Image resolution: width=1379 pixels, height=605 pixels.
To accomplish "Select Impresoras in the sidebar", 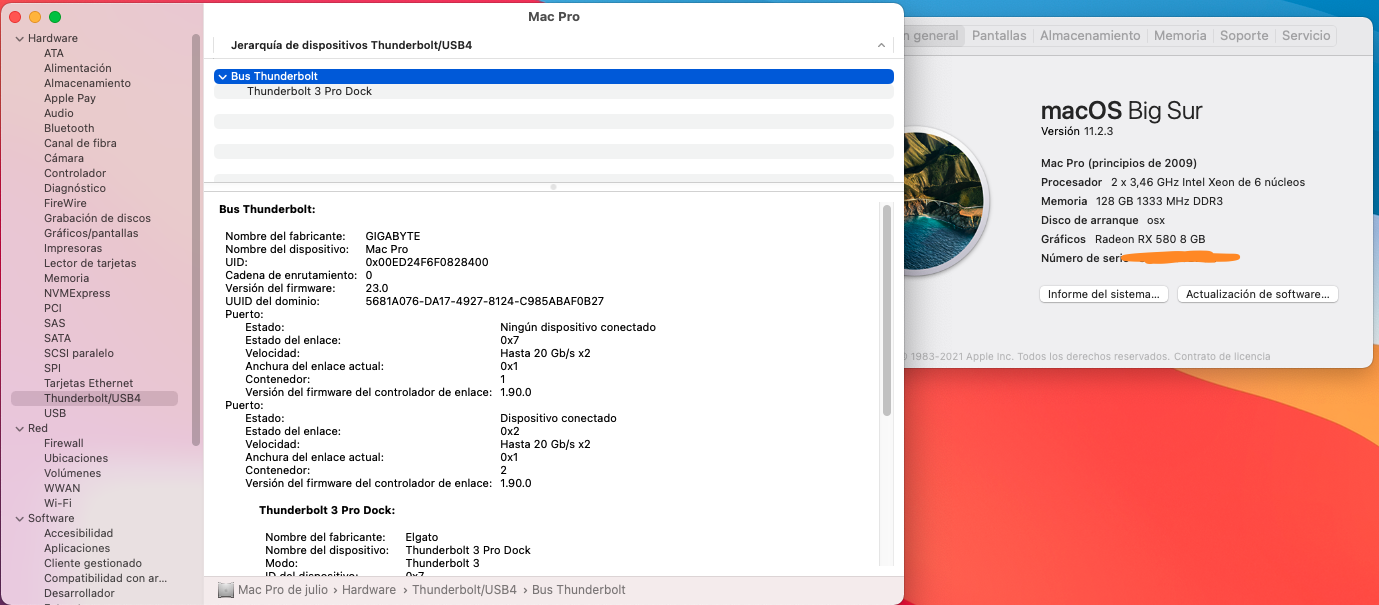I will [73, 248].
